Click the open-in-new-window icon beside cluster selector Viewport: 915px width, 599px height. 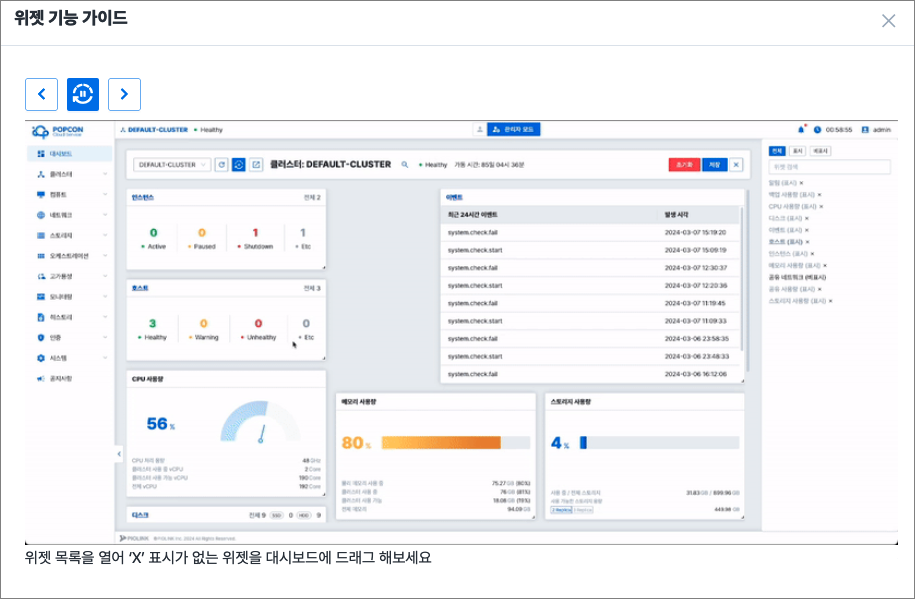point(256,165)
